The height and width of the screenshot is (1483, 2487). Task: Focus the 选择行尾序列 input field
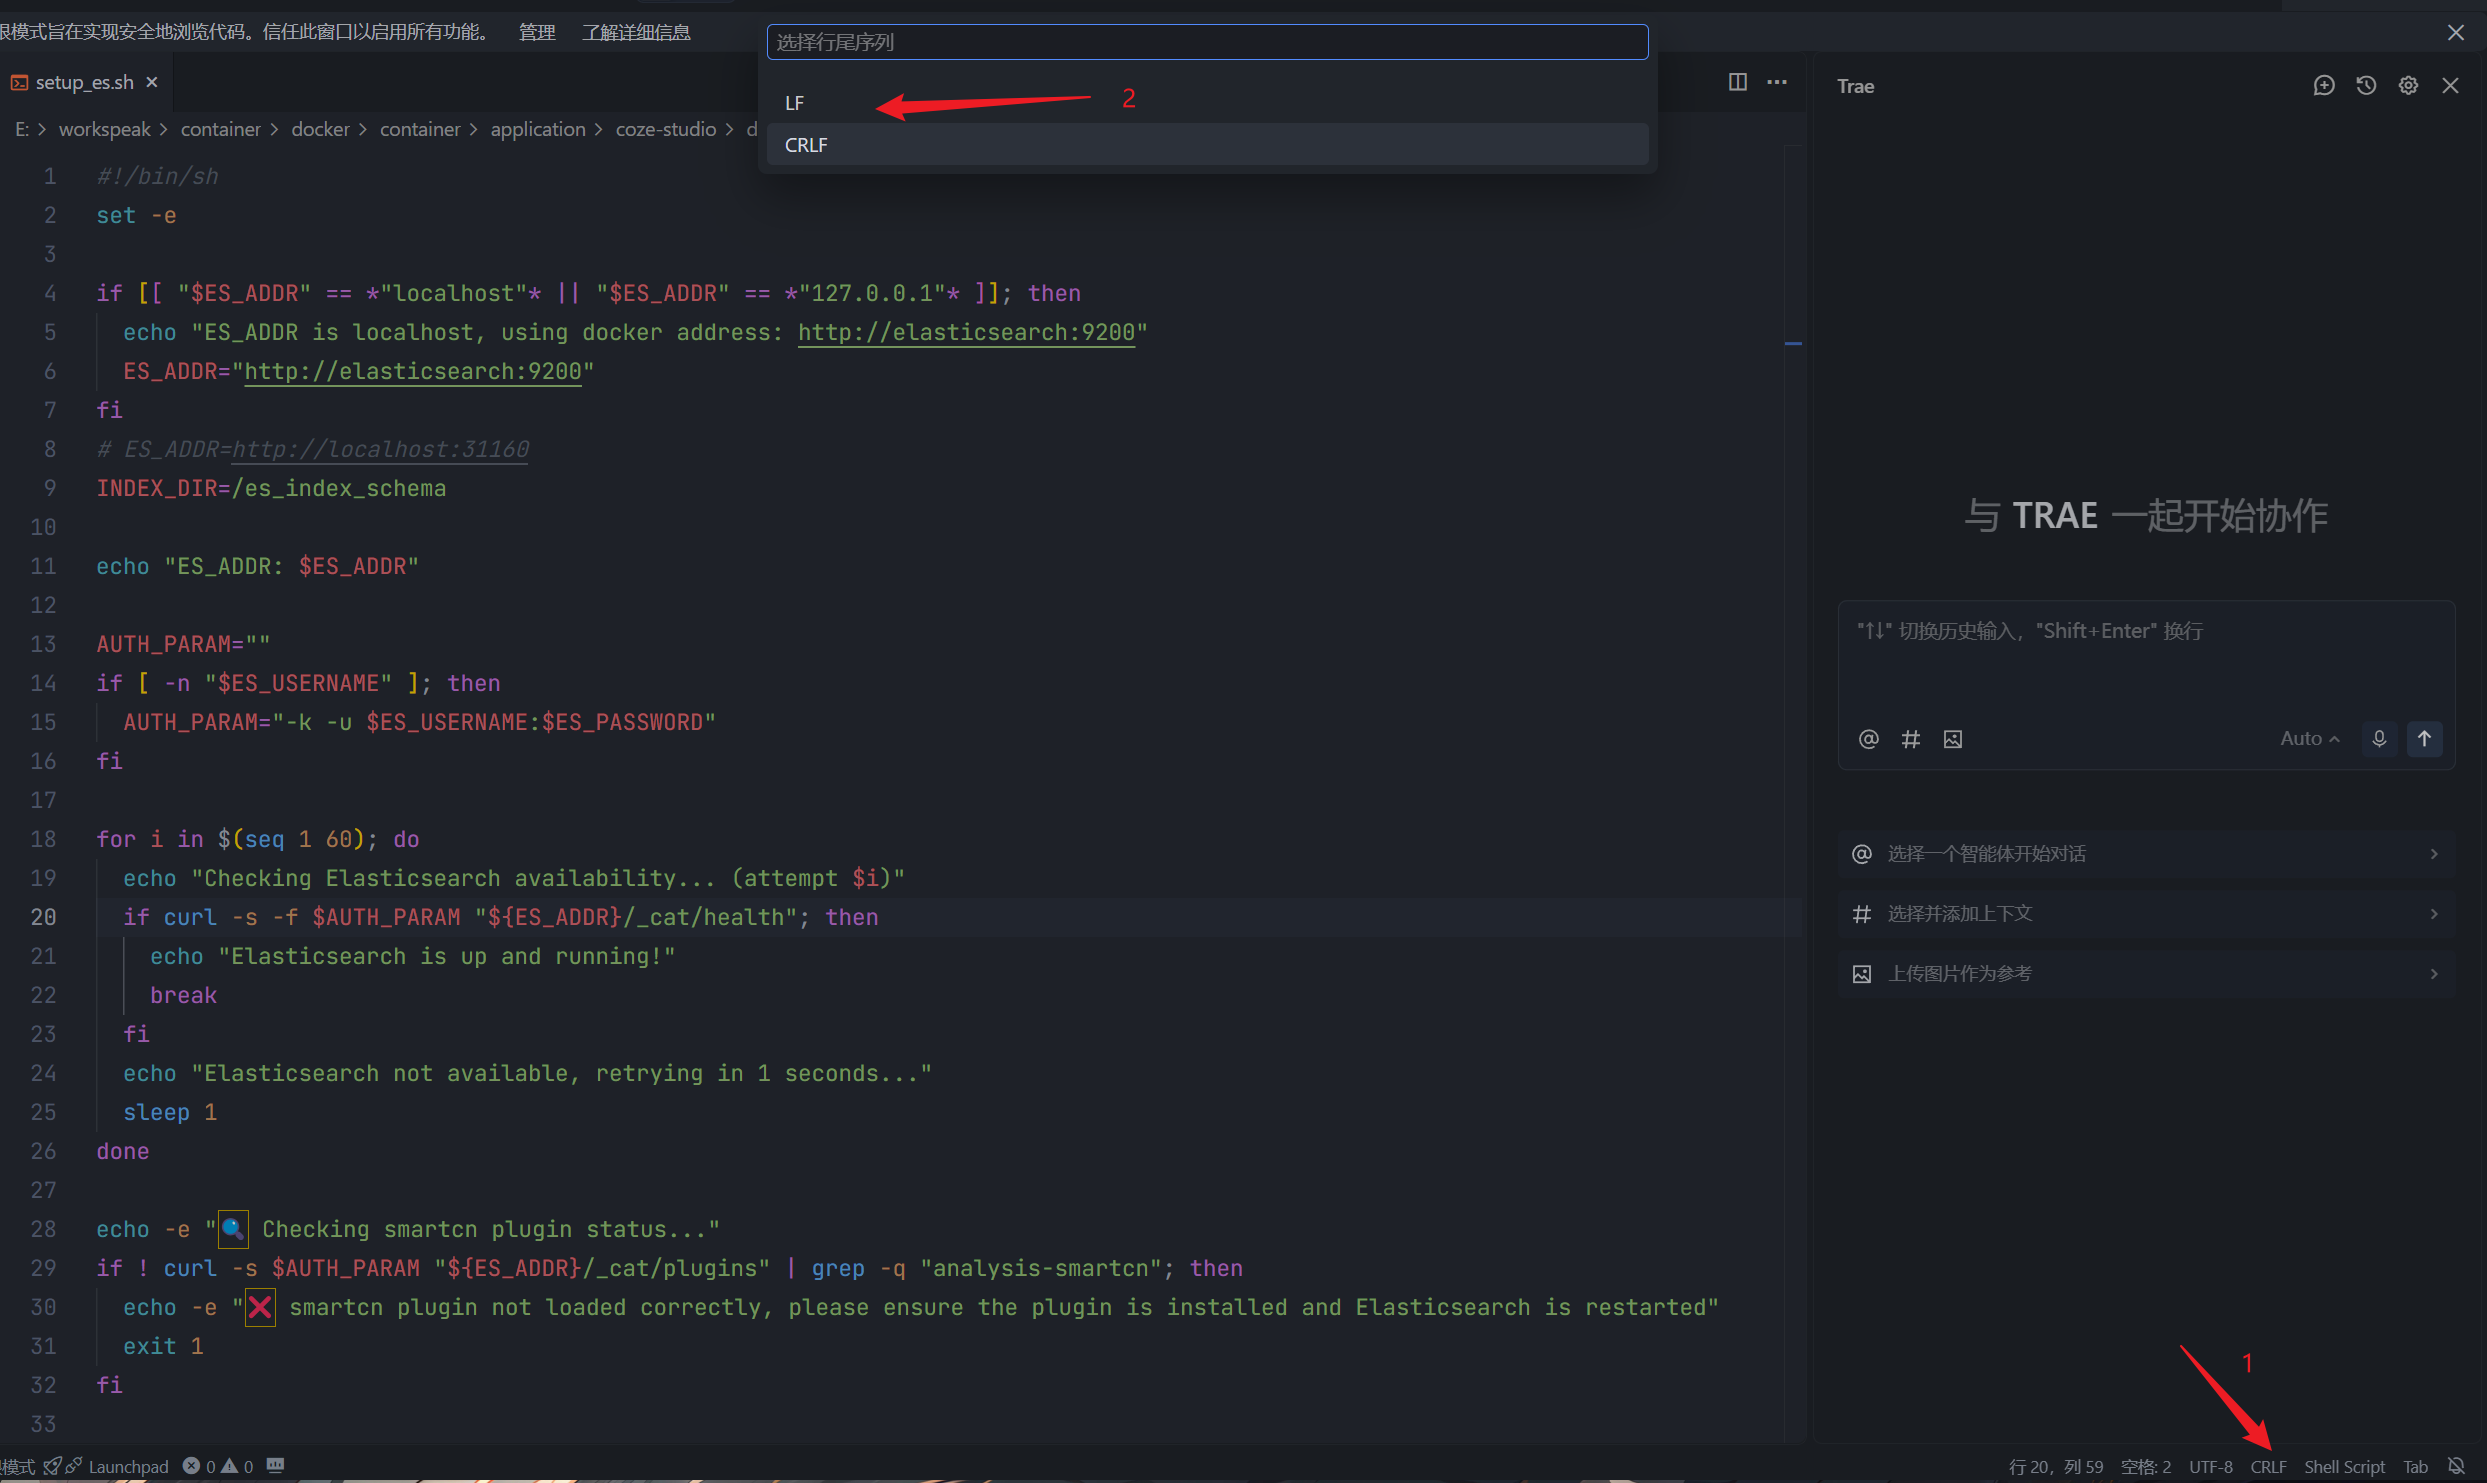coord(1207,42)
